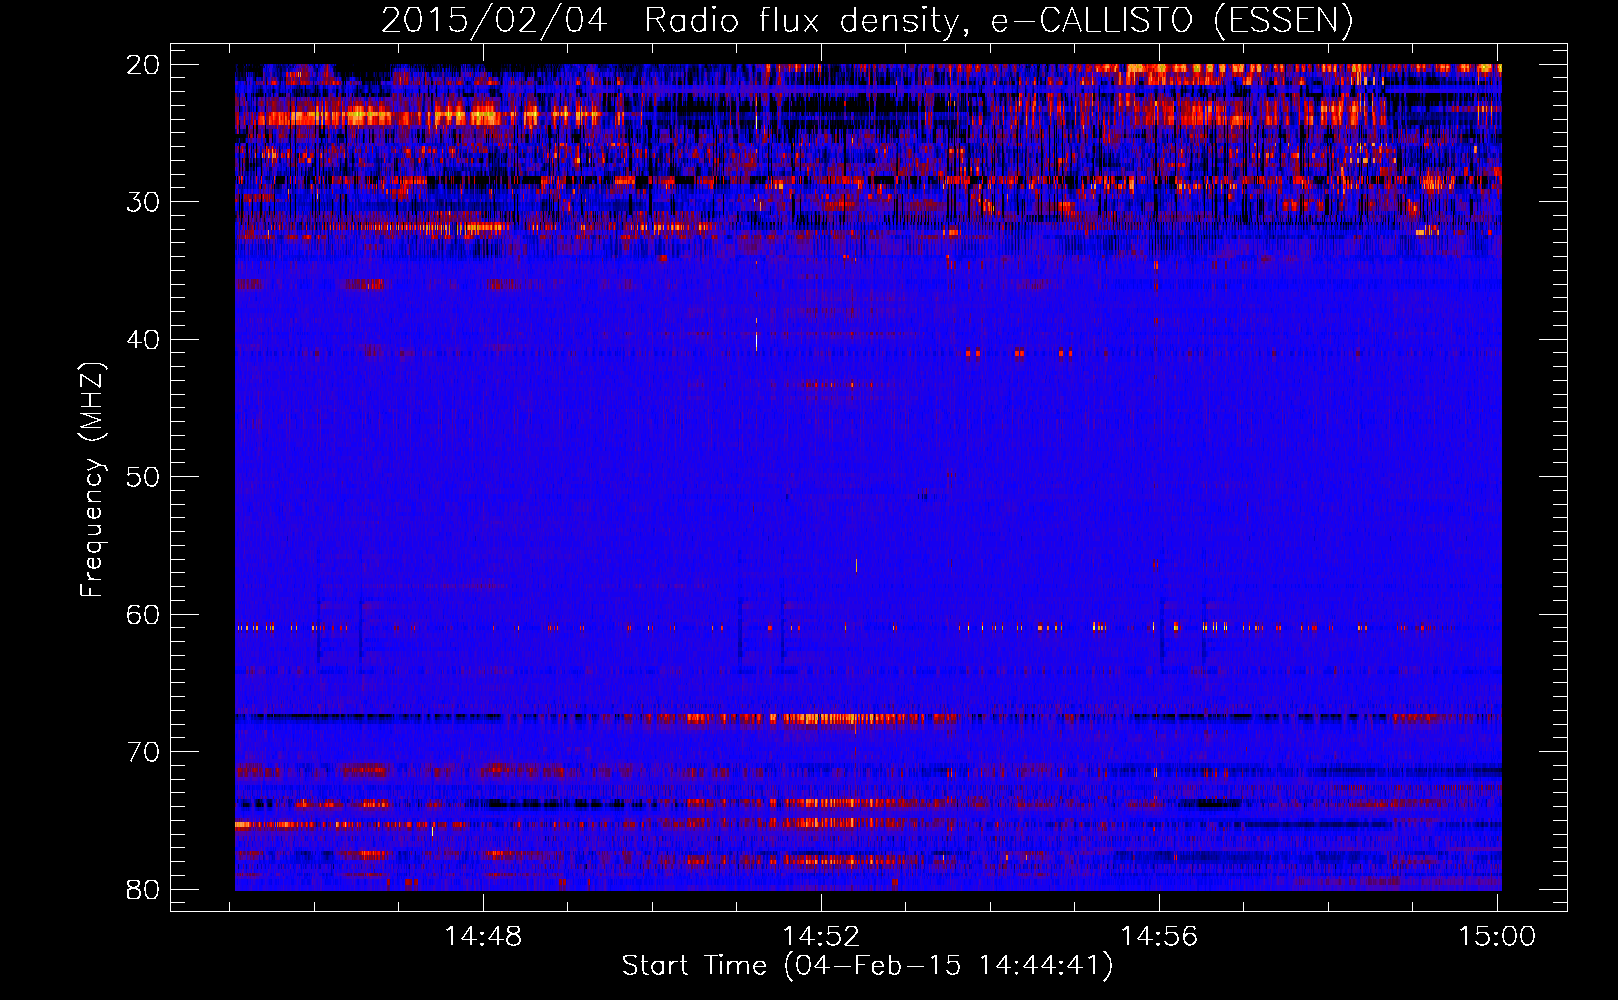Click the plot title '2015/02/04 Radio flux density'
This screenshot has width=1618, height=1000.
[867, 20]
